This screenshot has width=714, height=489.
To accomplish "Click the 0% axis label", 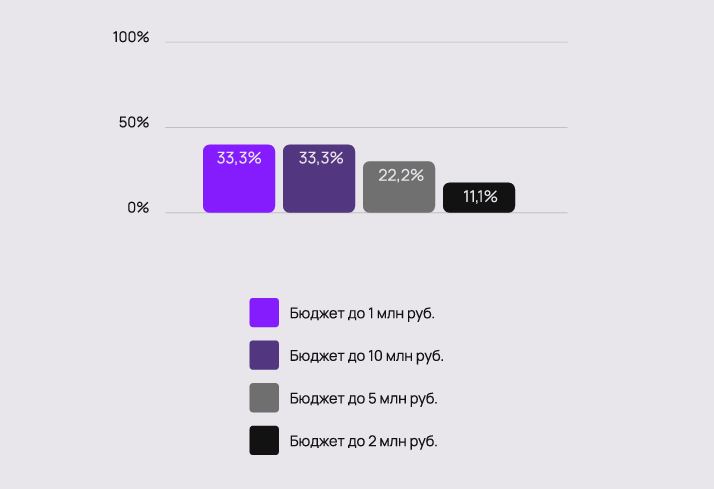I will (137, 208).
